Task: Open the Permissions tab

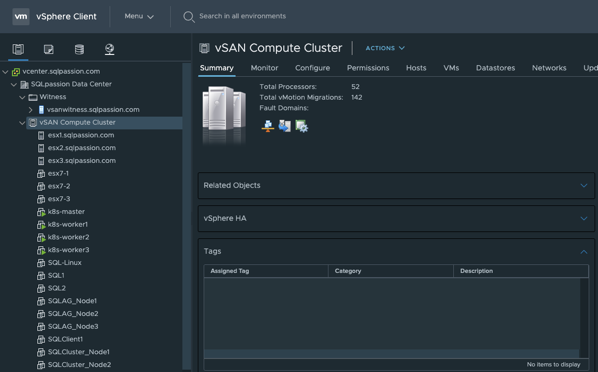Action: [368, 68]
